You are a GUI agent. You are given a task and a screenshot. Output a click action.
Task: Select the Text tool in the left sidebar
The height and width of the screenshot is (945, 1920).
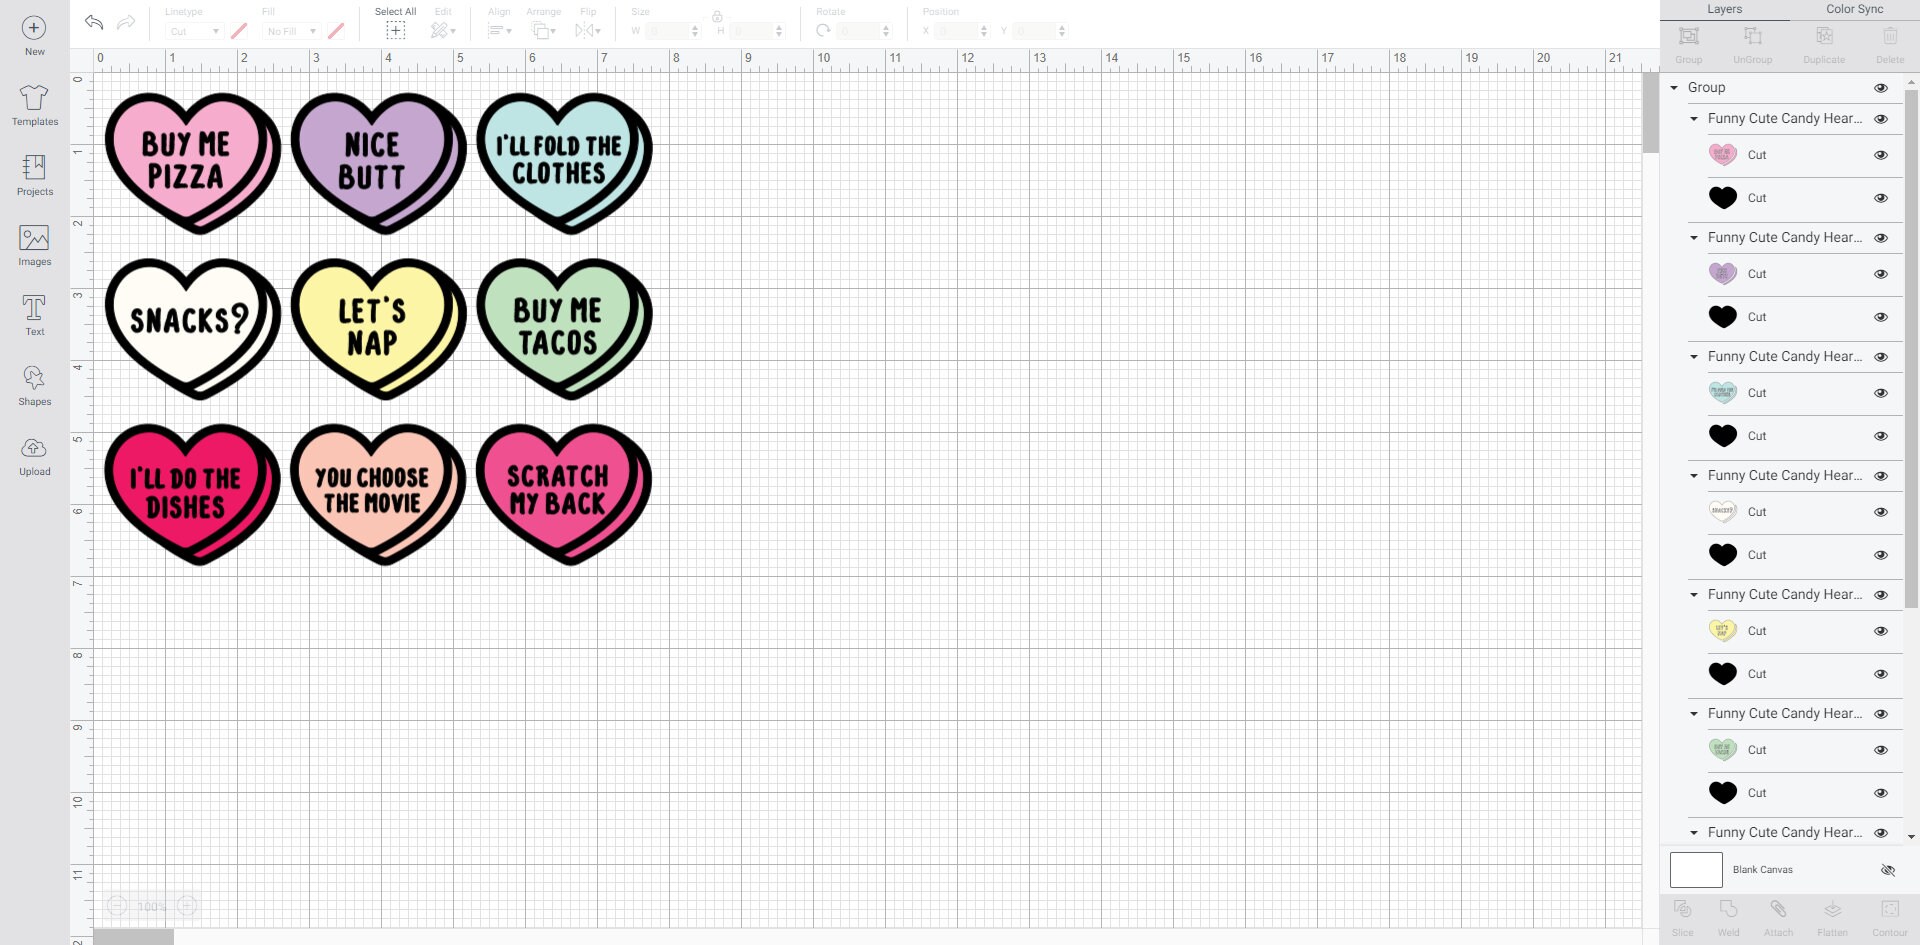coord(34,313)
